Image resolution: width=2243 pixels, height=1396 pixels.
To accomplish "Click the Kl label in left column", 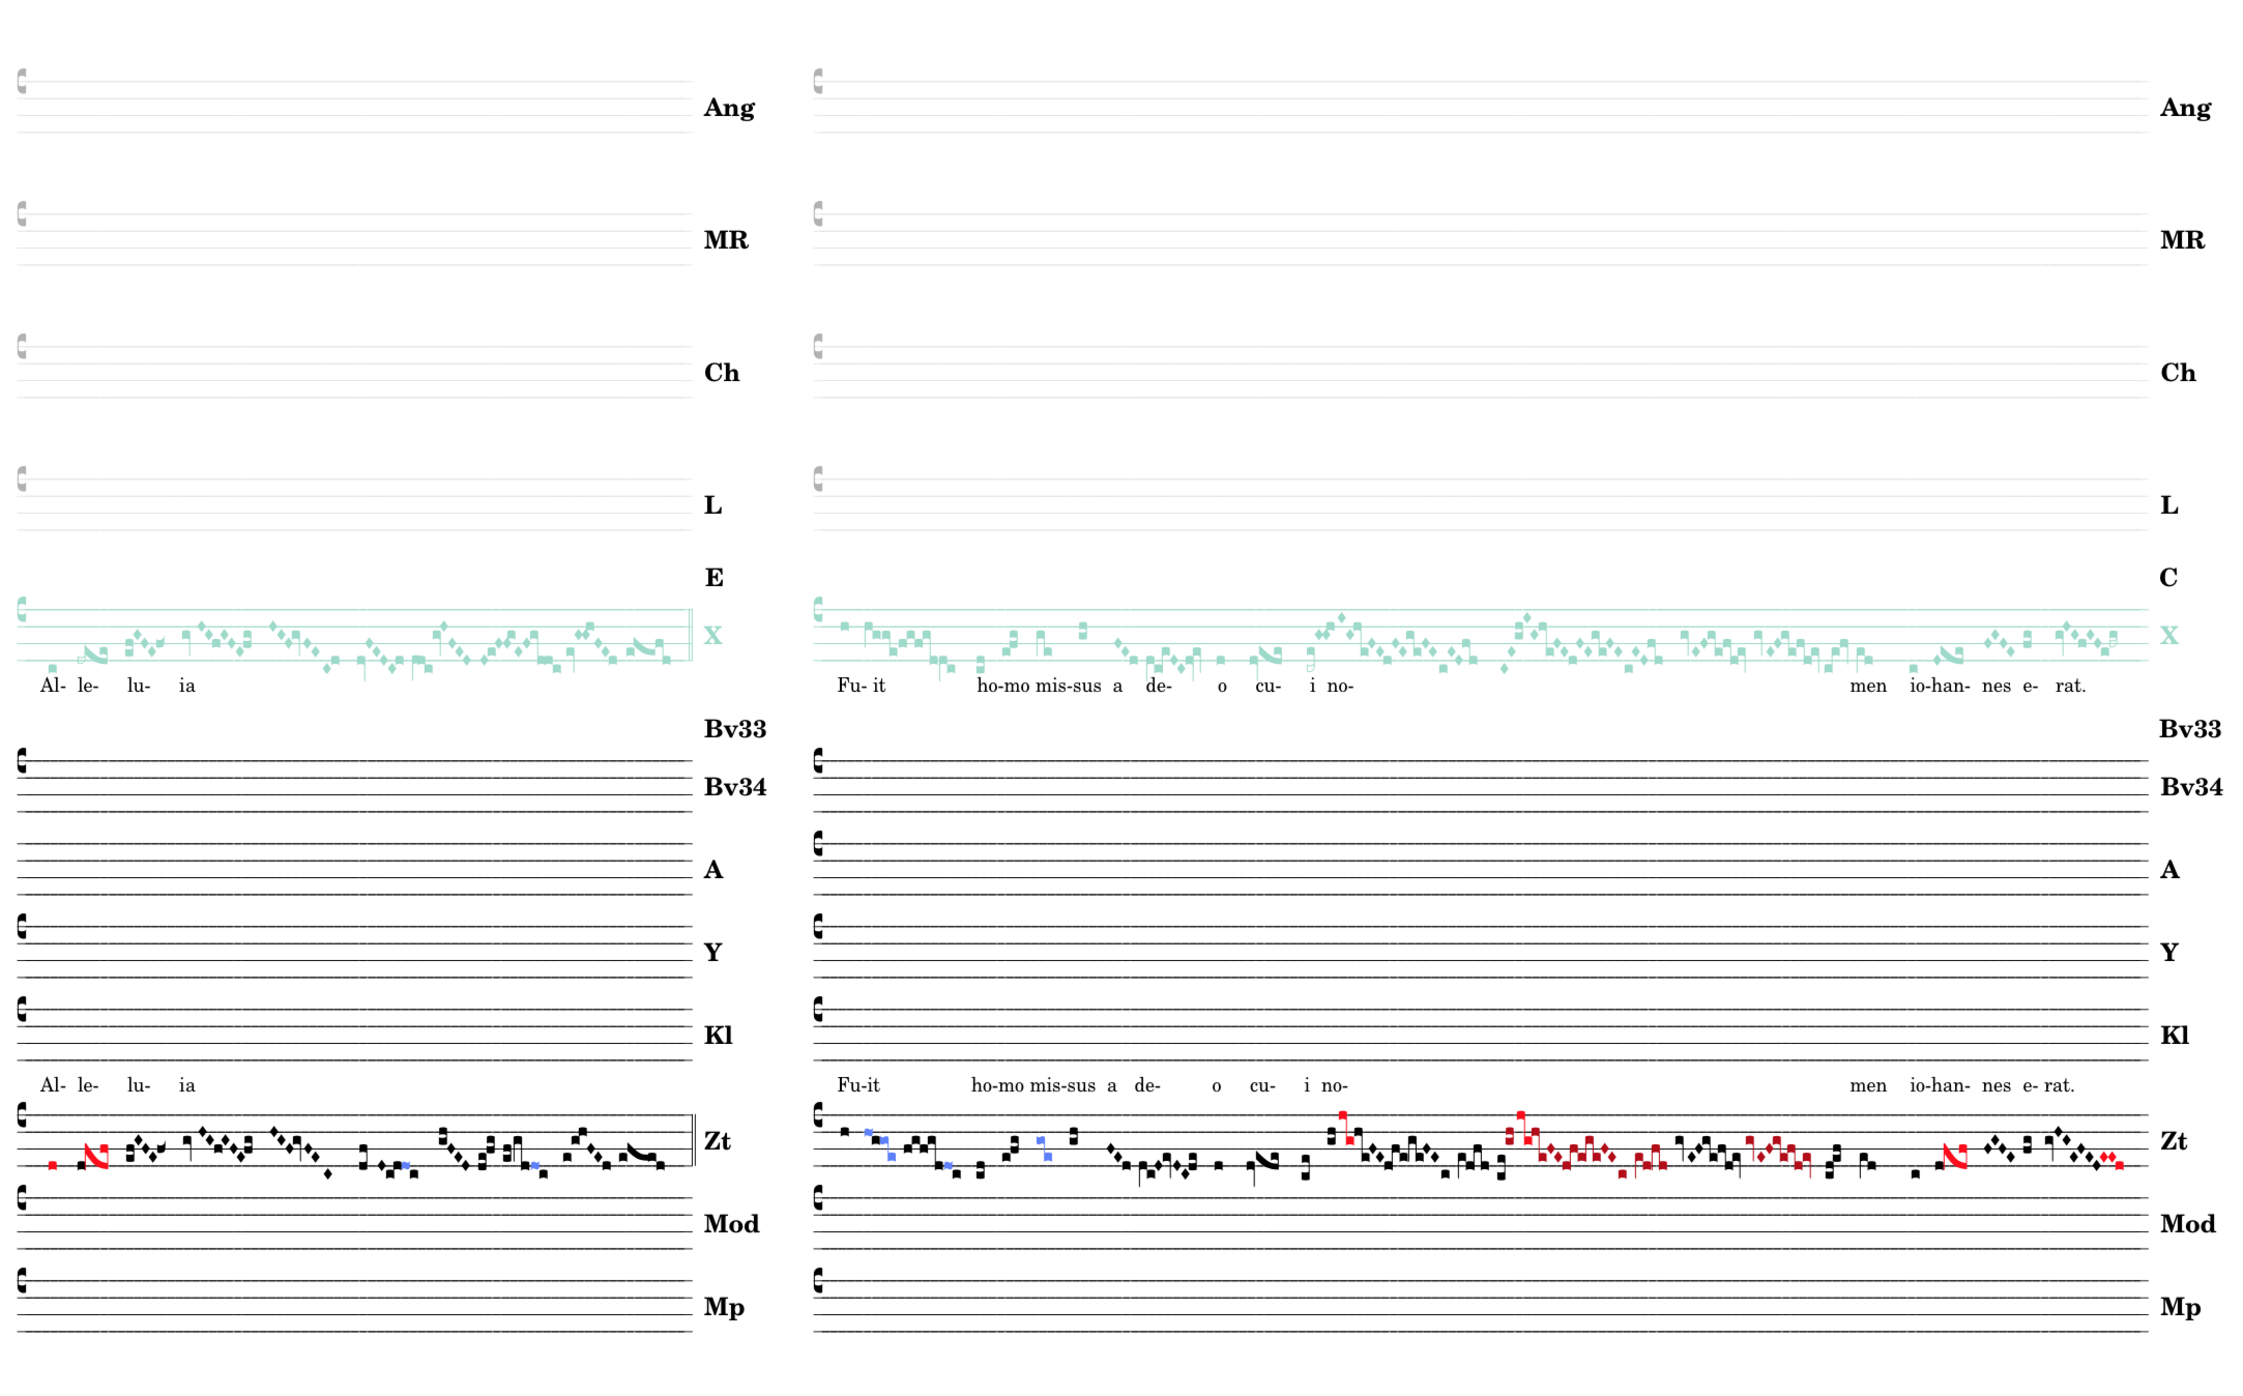I will pos(717,1035).
